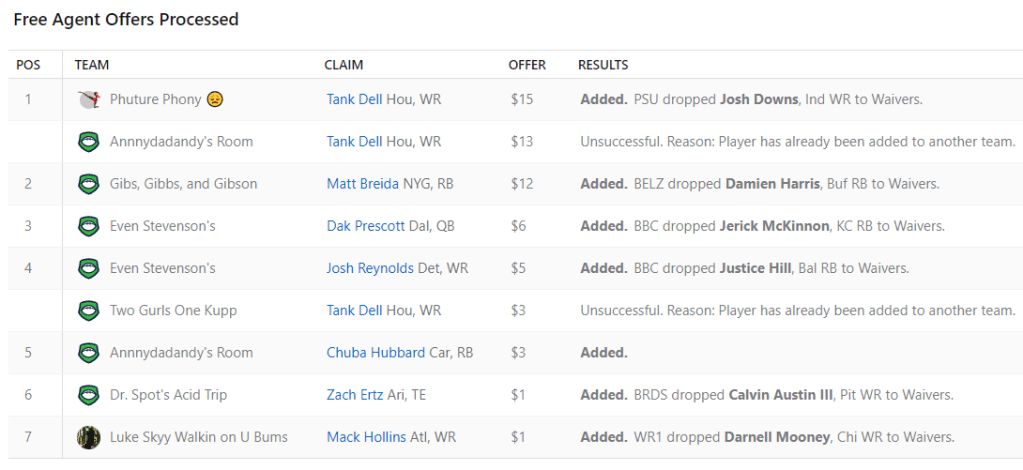Click the OFFER column header
Viewport: 1023px width, 470px height.
pos(527,65)
